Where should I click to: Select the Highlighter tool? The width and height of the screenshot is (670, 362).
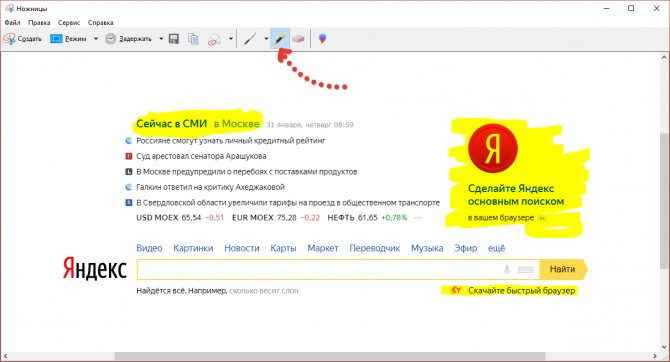[x=280, y=39]
